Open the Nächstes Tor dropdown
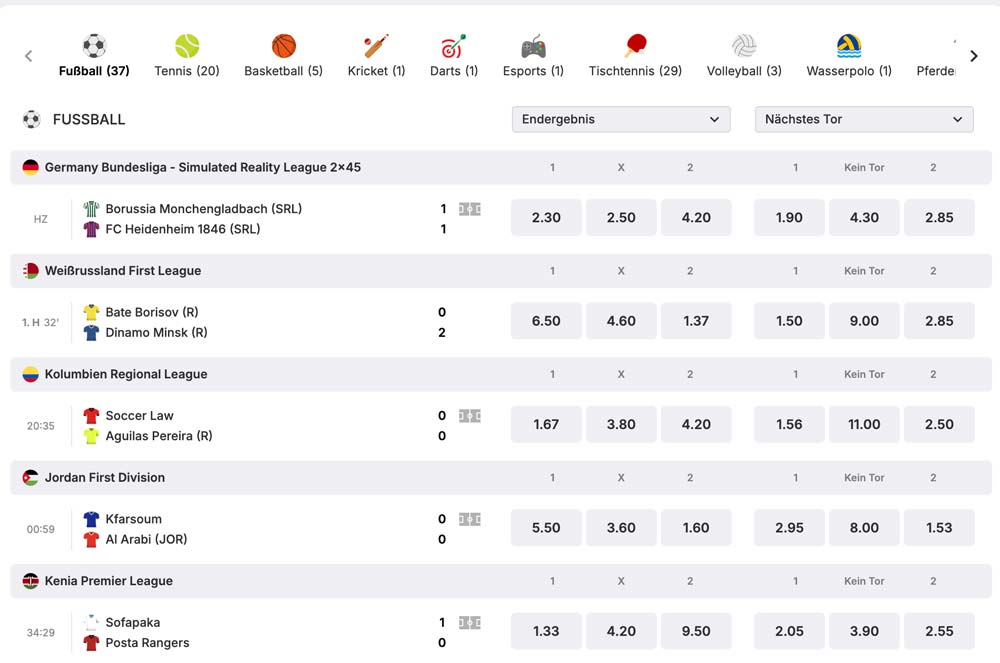 (x=863, y=119)
